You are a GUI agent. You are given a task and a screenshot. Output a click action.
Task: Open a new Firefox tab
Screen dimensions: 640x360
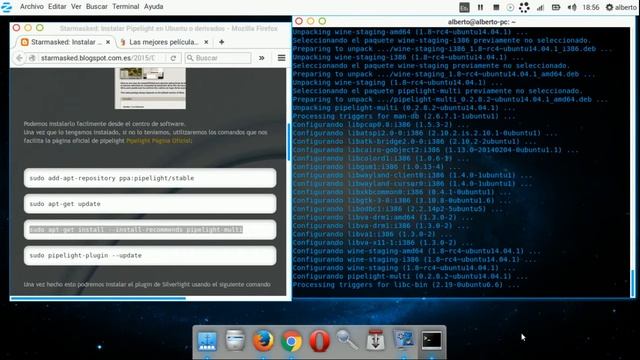pyautogui.click(x=222, y=42)
